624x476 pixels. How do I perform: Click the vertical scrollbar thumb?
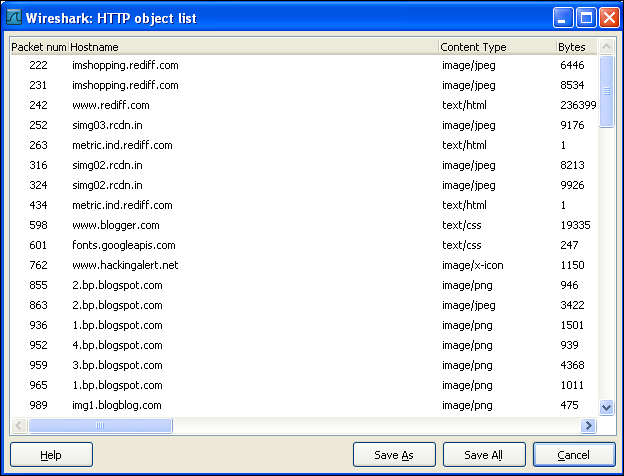pos(606,92)
